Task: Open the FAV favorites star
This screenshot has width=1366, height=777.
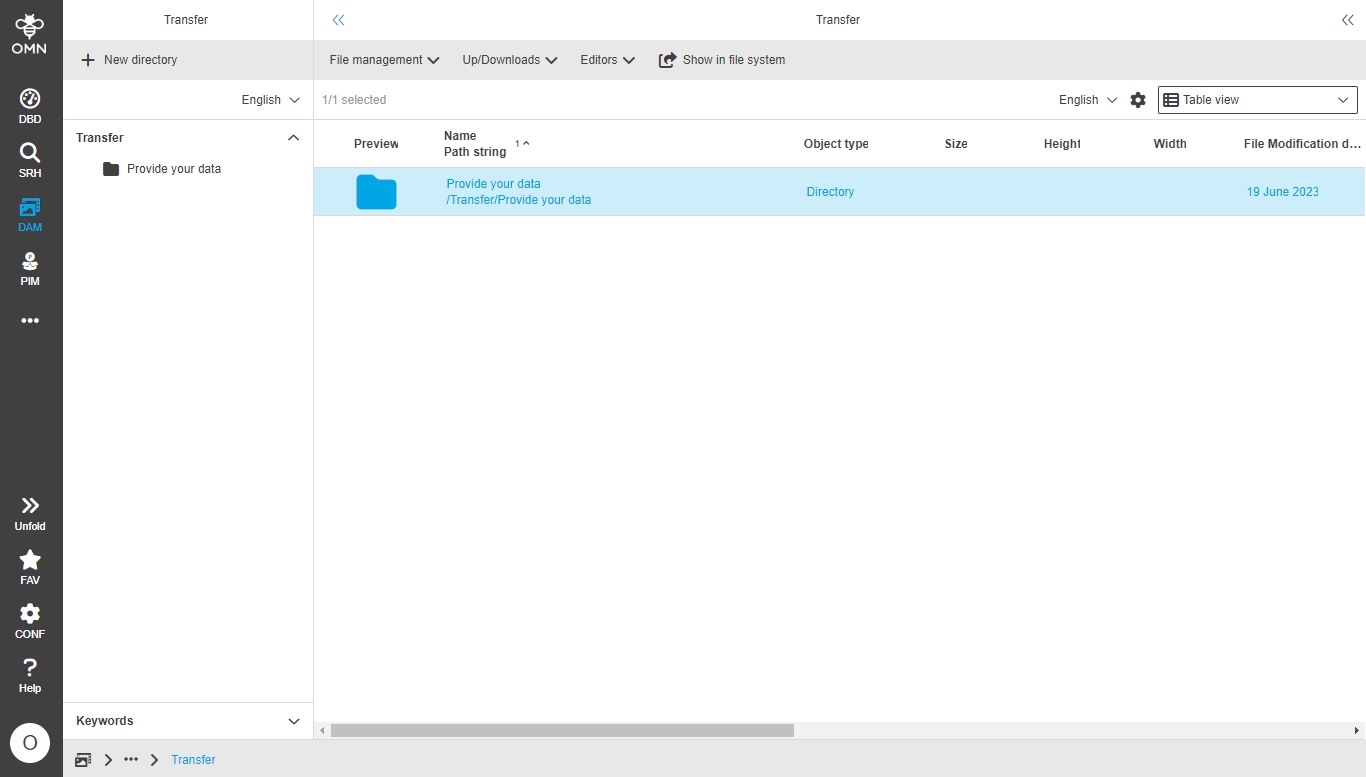Action: tap(30, 566)
